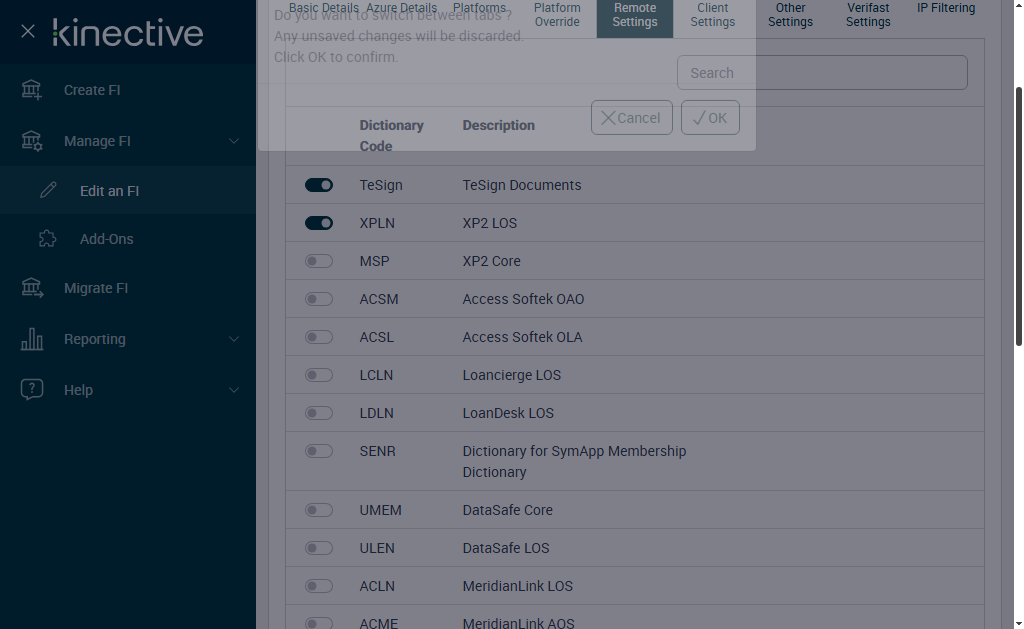Click the Edit an FI pencil icon
1024x629 pixels.
click(48, 191)
